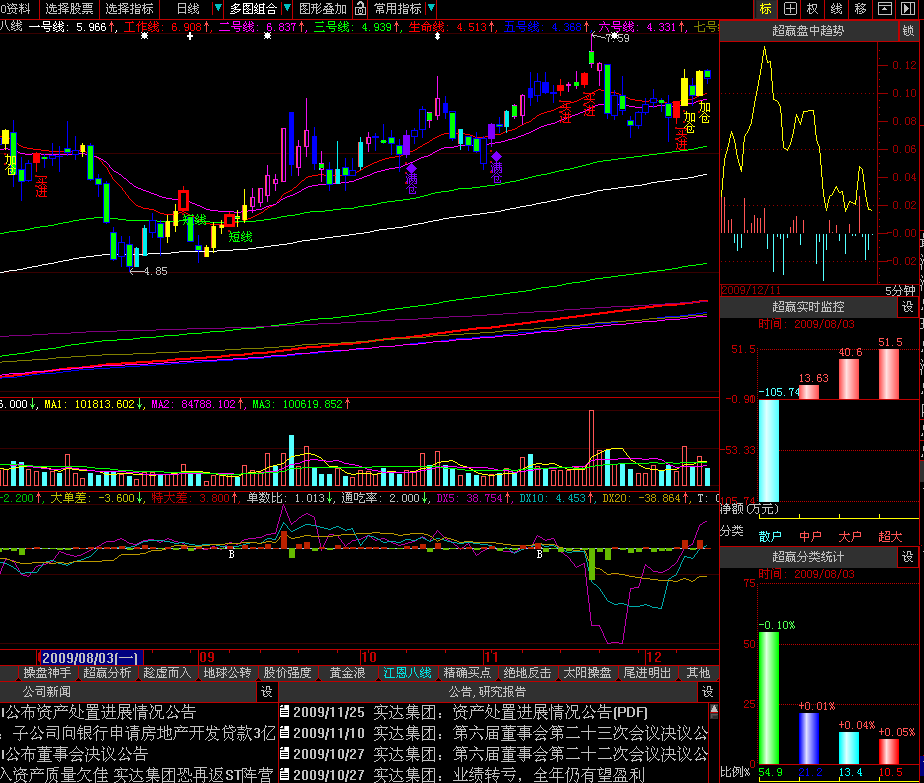
Task: Click the padlock icon beside 图形叠加
Action: (x=361, y=9)
